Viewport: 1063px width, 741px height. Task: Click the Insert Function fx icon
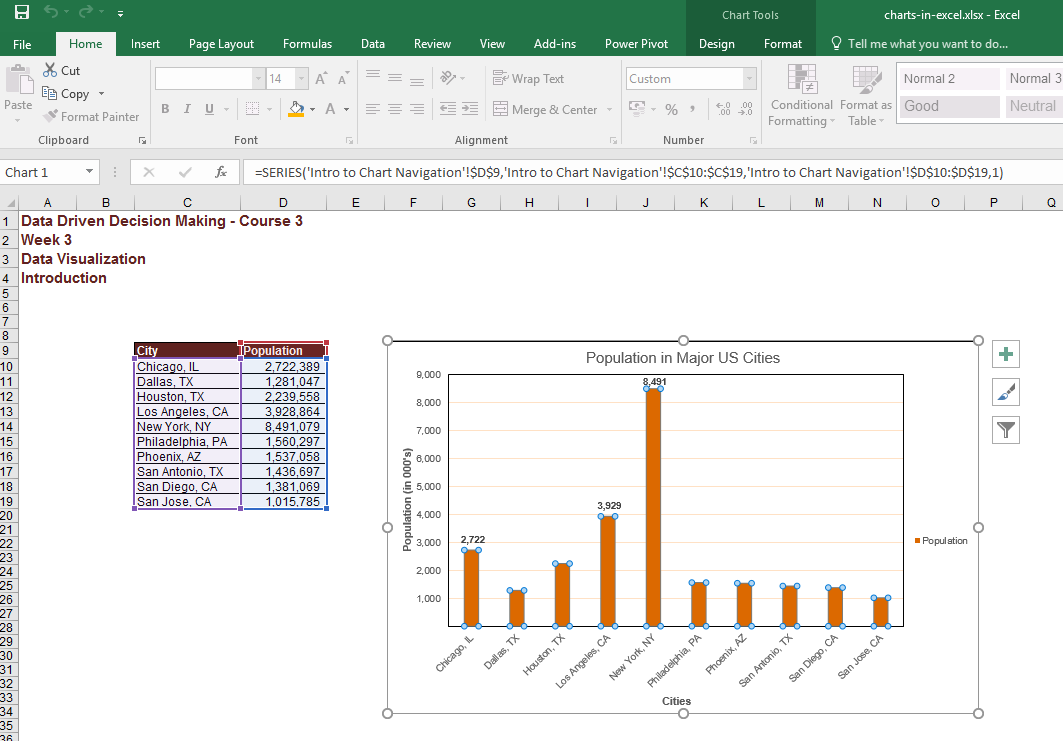click(221, 172)
